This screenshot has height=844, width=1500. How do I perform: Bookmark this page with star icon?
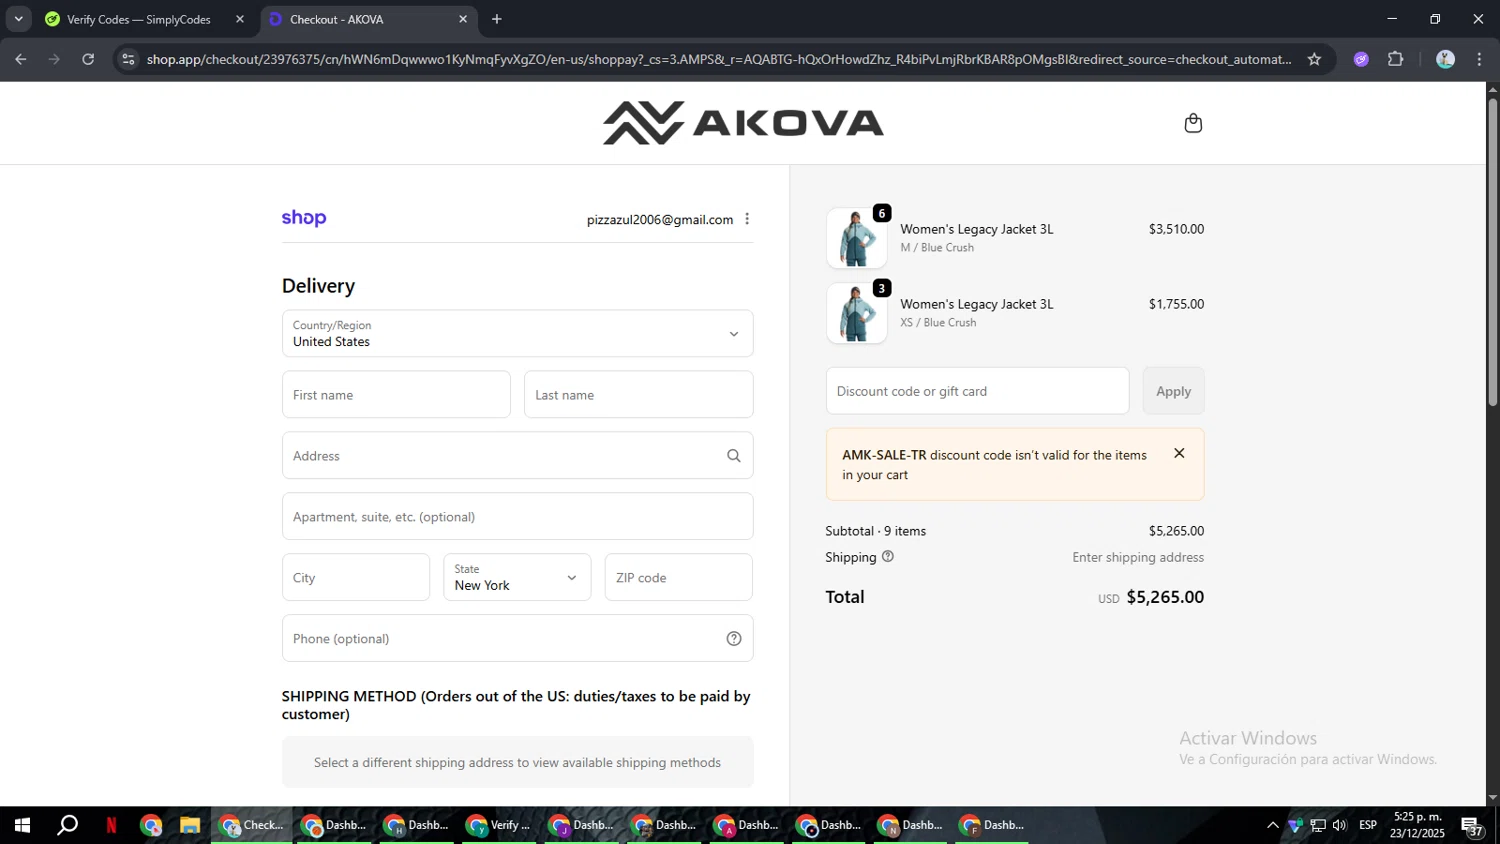pyautogui.click(x=1314, y=59)
